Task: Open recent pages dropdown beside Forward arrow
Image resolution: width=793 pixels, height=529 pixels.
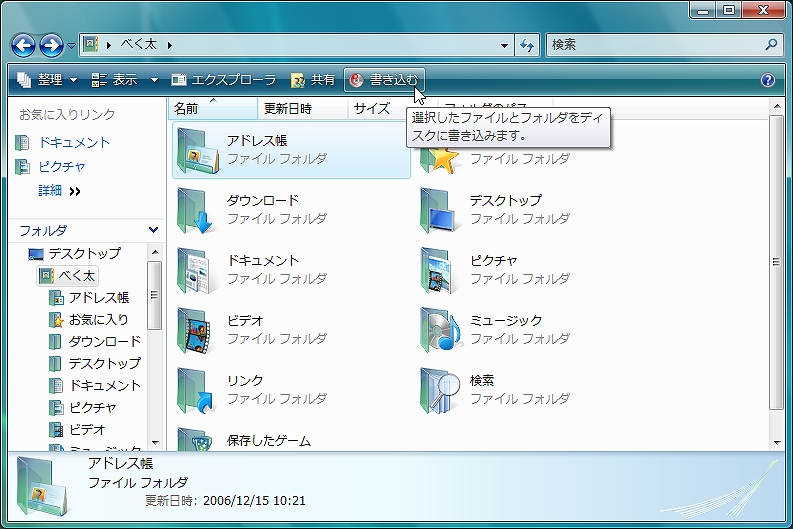Action: click(x=71, y=46)
